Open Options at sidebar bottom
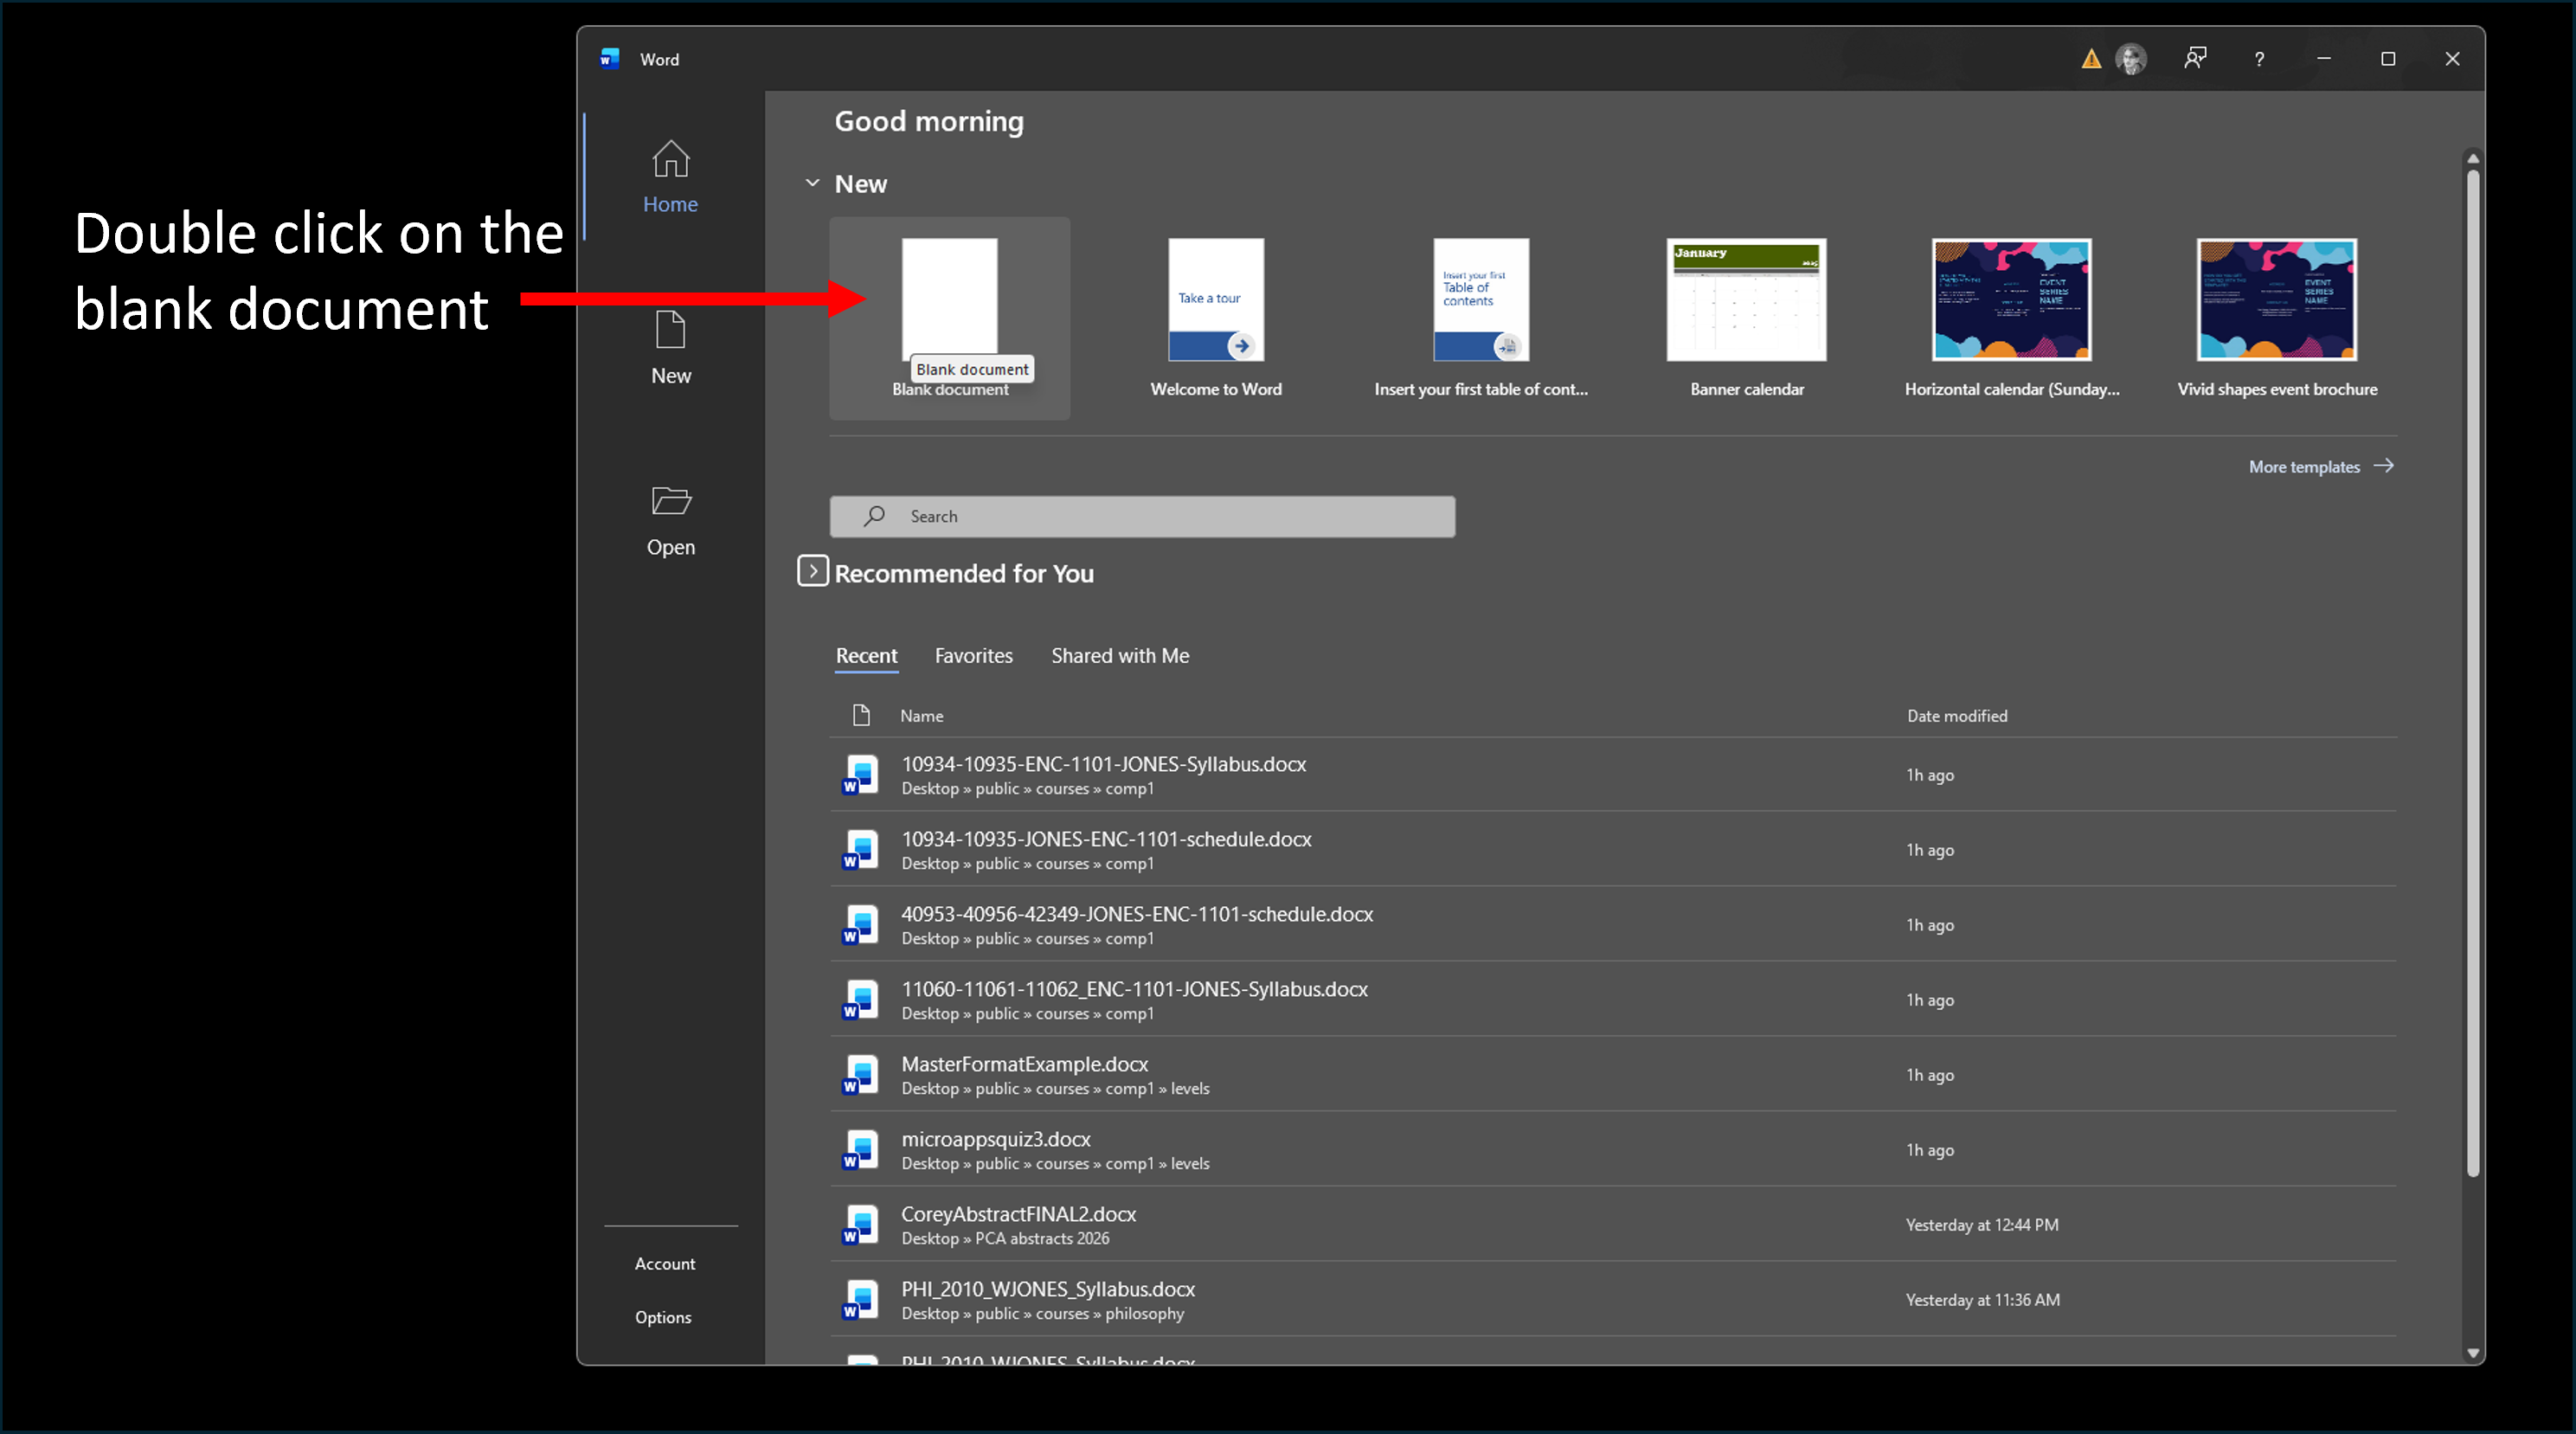This screenshot has height=1434, width=2576. click(663, 1317)
